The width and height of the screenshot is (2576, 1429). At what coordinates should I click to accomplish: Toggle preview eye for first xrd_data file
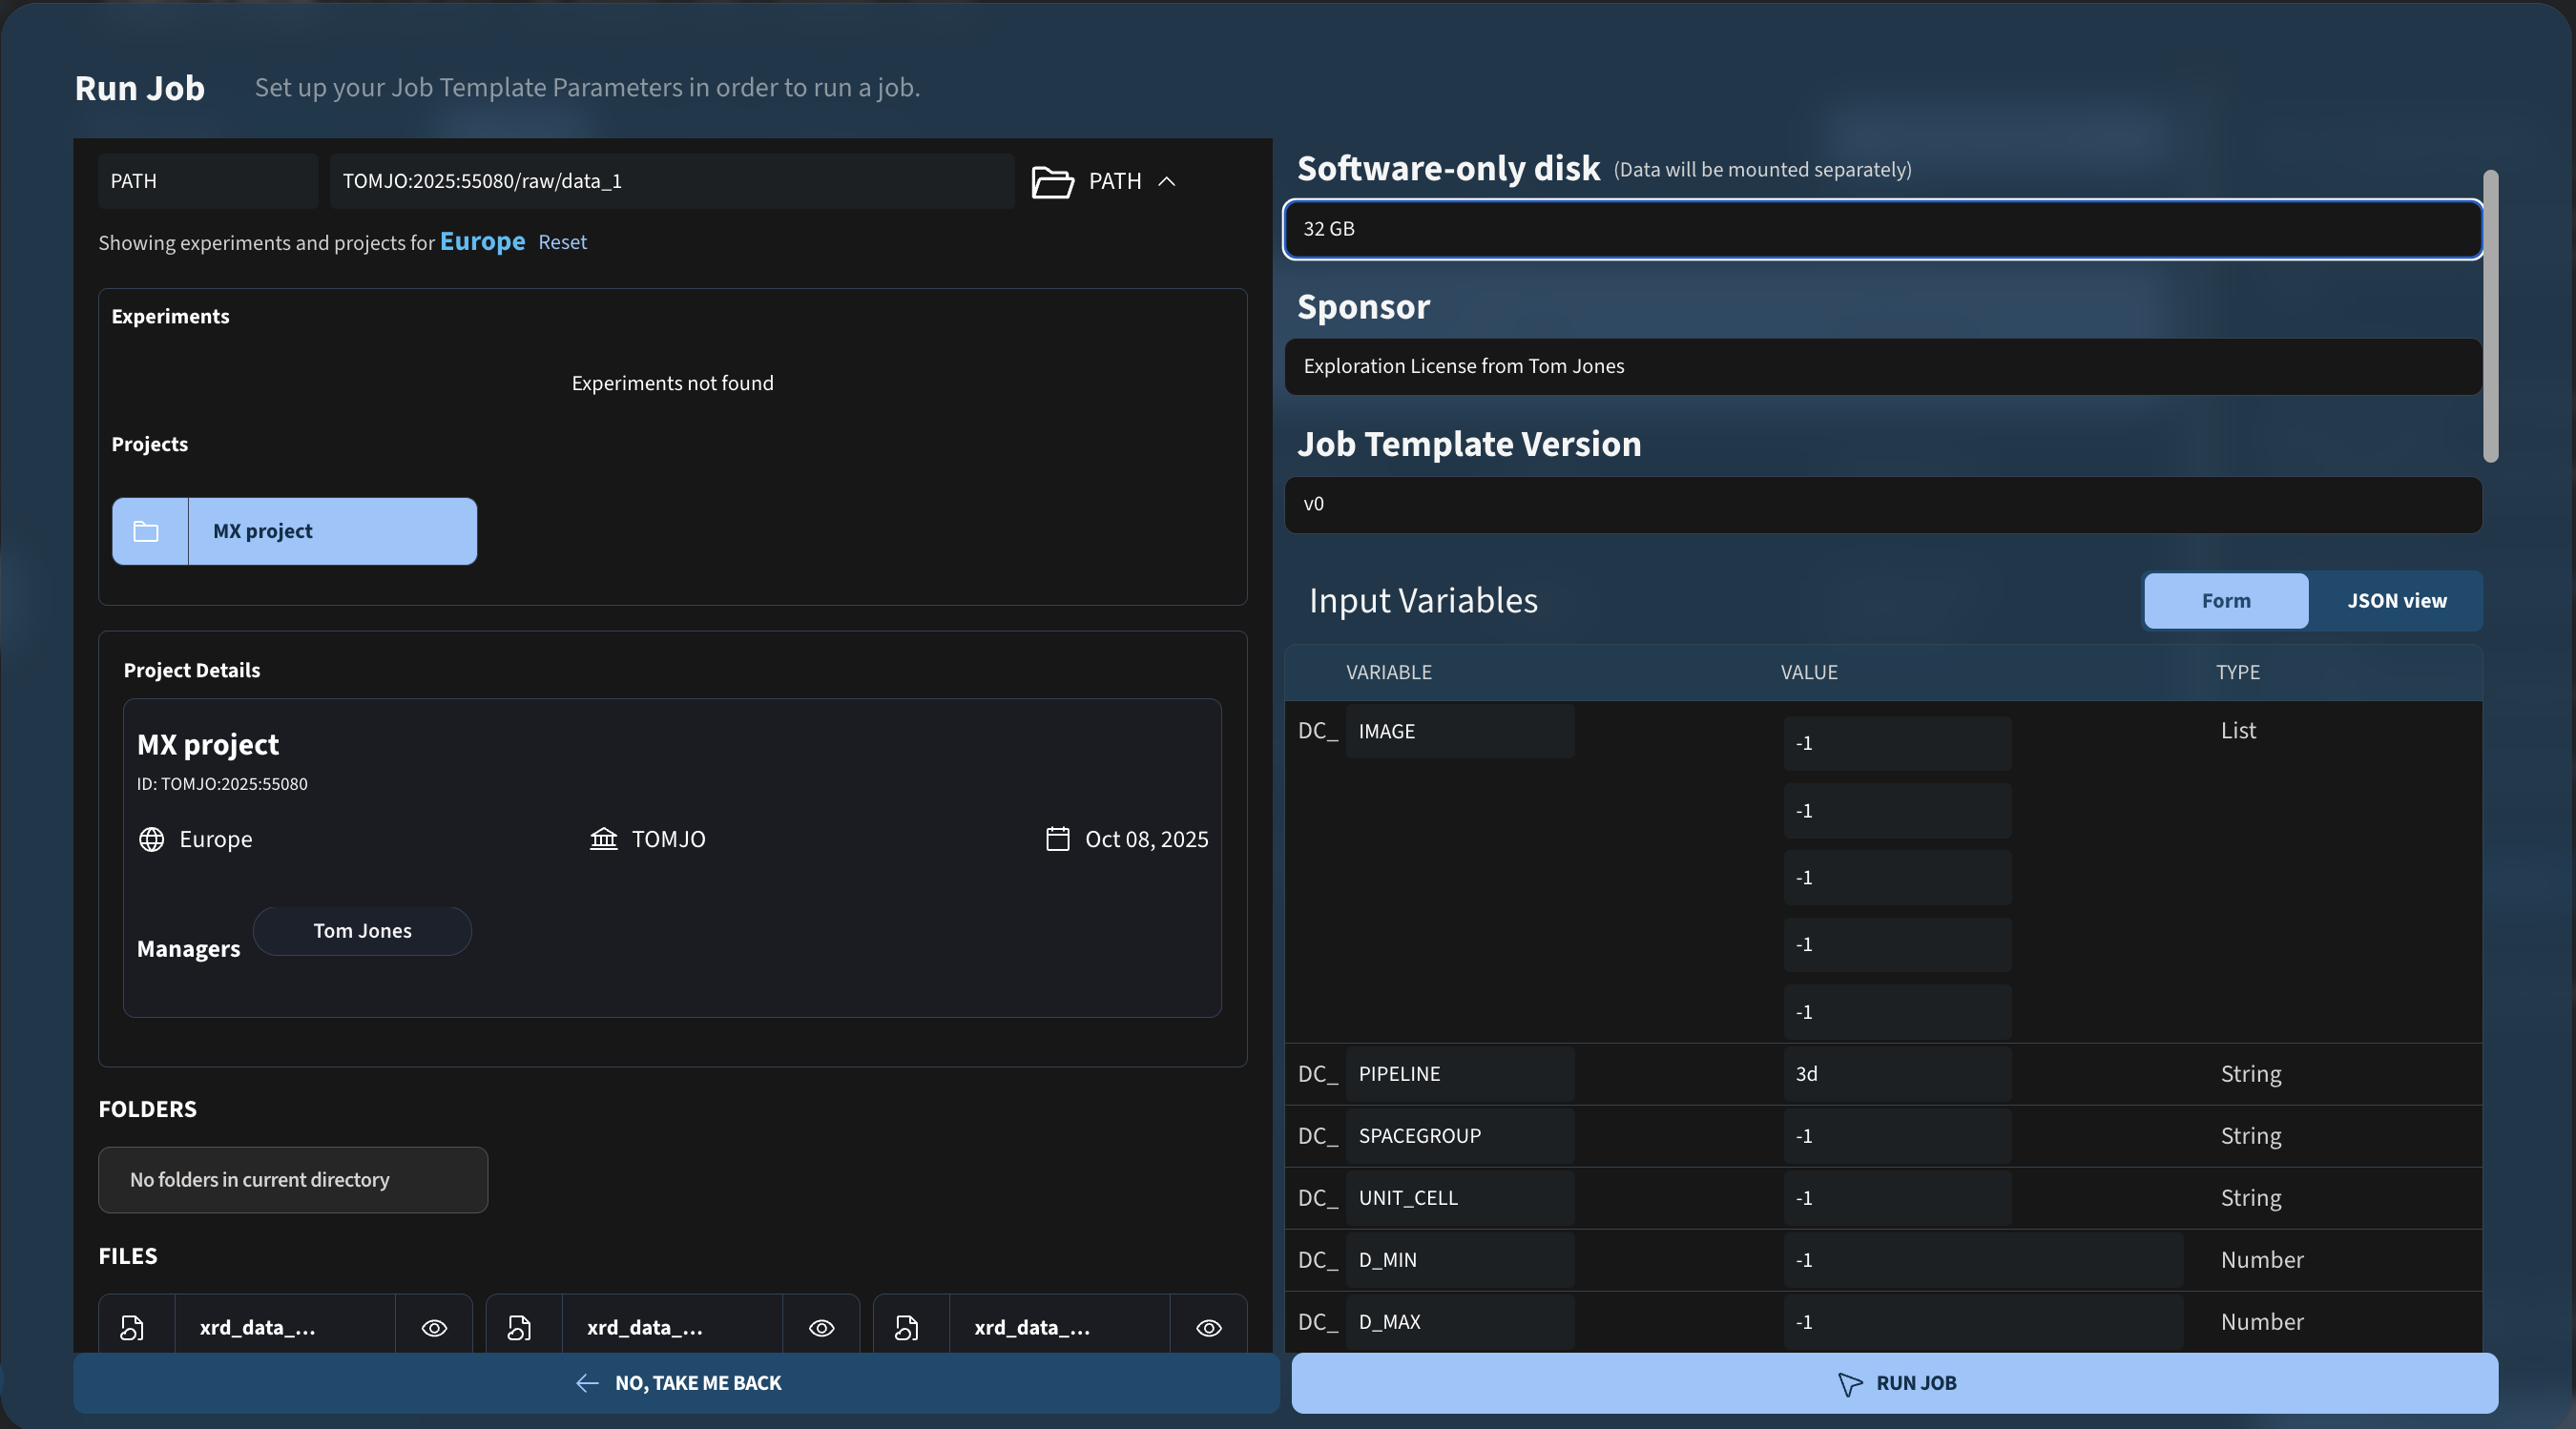434,1327
